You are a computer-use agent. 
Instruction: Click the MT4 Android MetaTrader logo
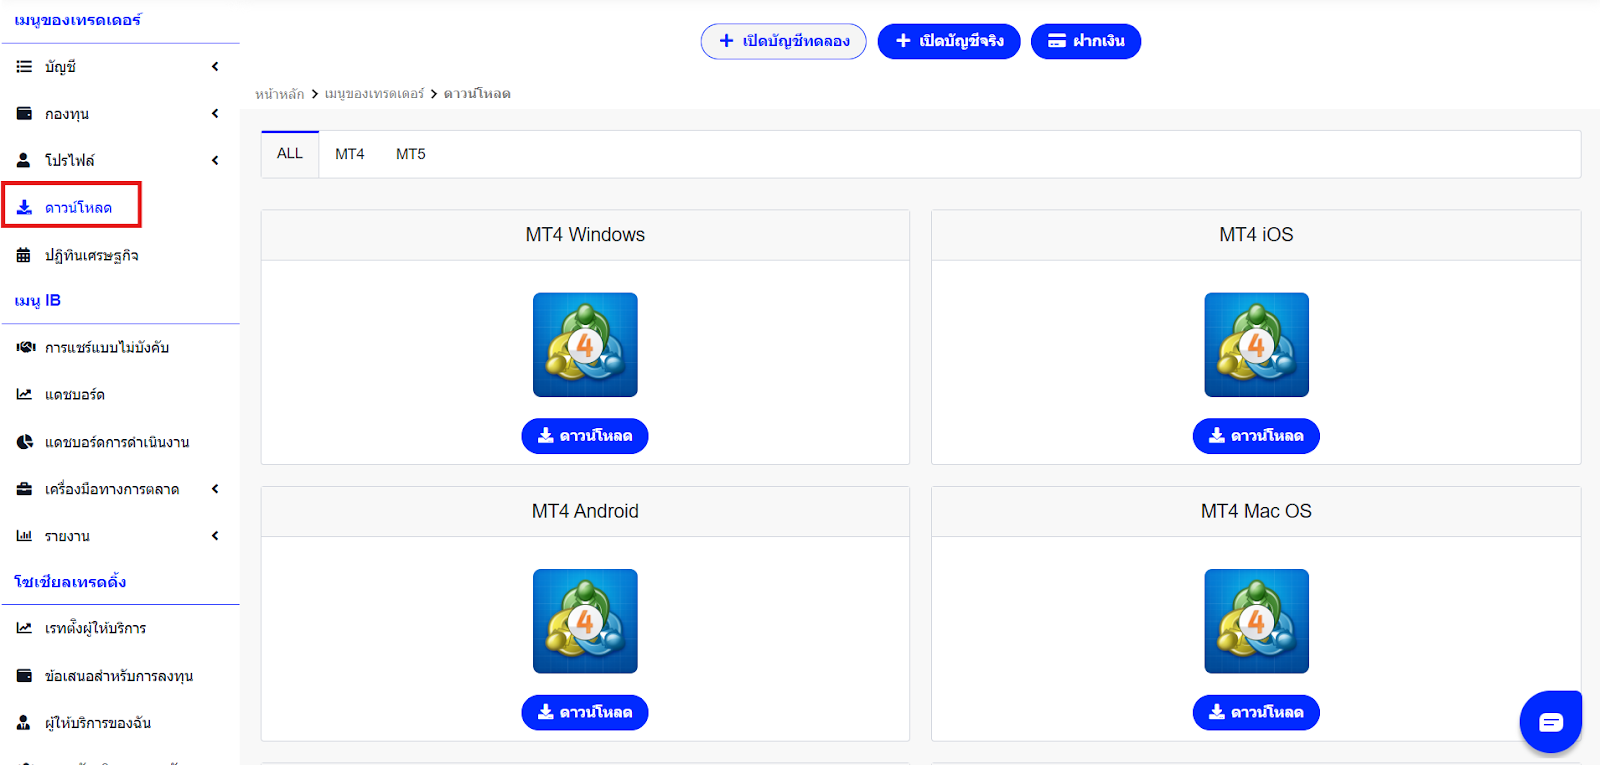[585, 621]
